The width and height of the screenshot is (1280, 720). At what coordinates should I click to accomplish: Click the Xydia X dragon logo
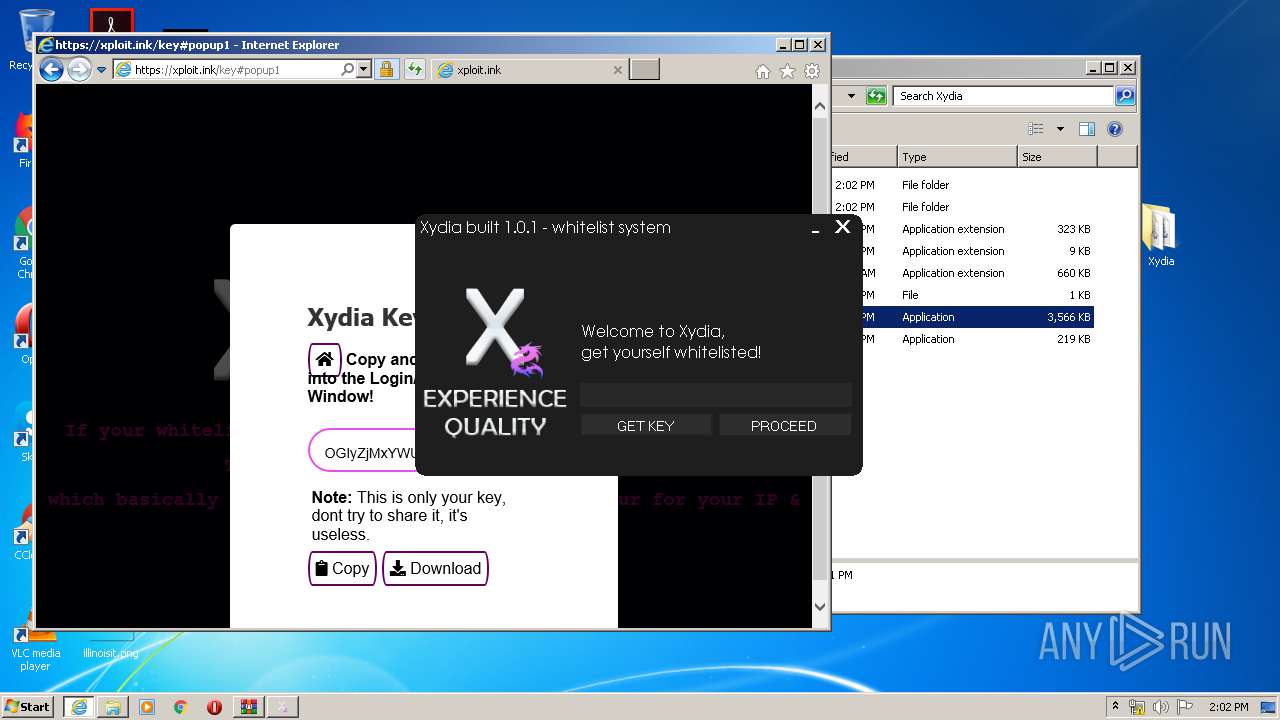(x=504, y=332)
